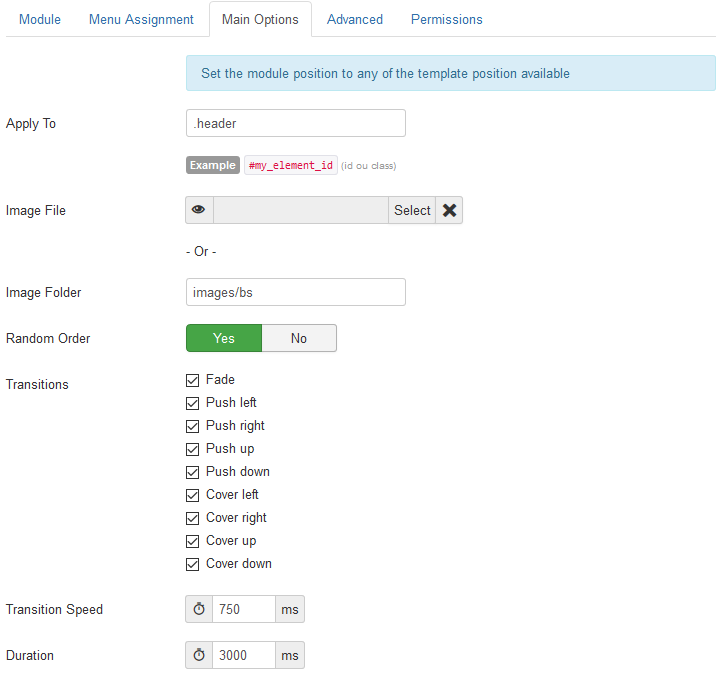This screenshot has height=675, width=722.
Task: Click the Transition Speed value field
Action: click(243, 609)
